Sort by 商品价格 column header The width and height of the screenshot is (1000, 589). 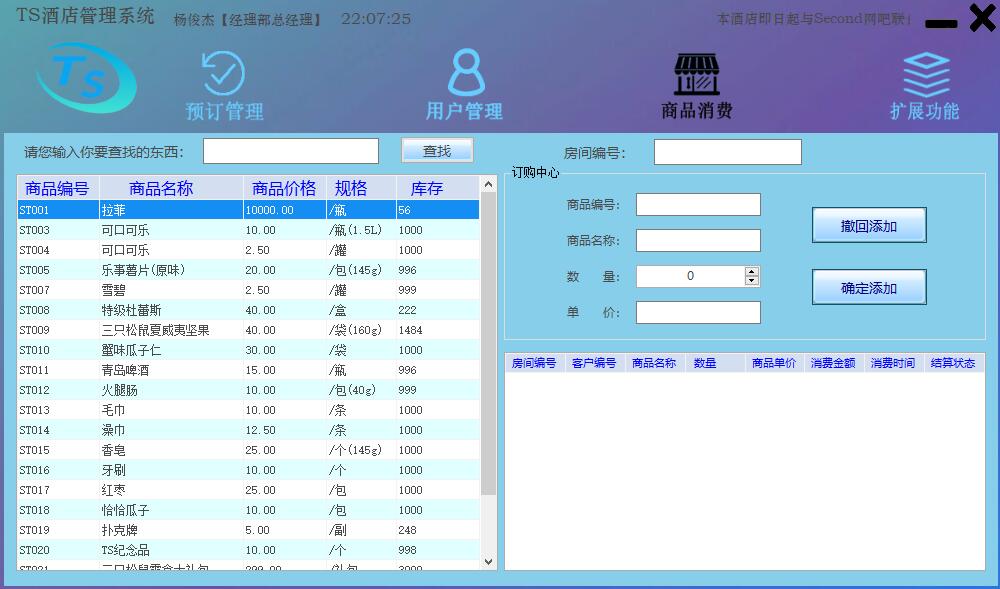click(x=284, y=188)
